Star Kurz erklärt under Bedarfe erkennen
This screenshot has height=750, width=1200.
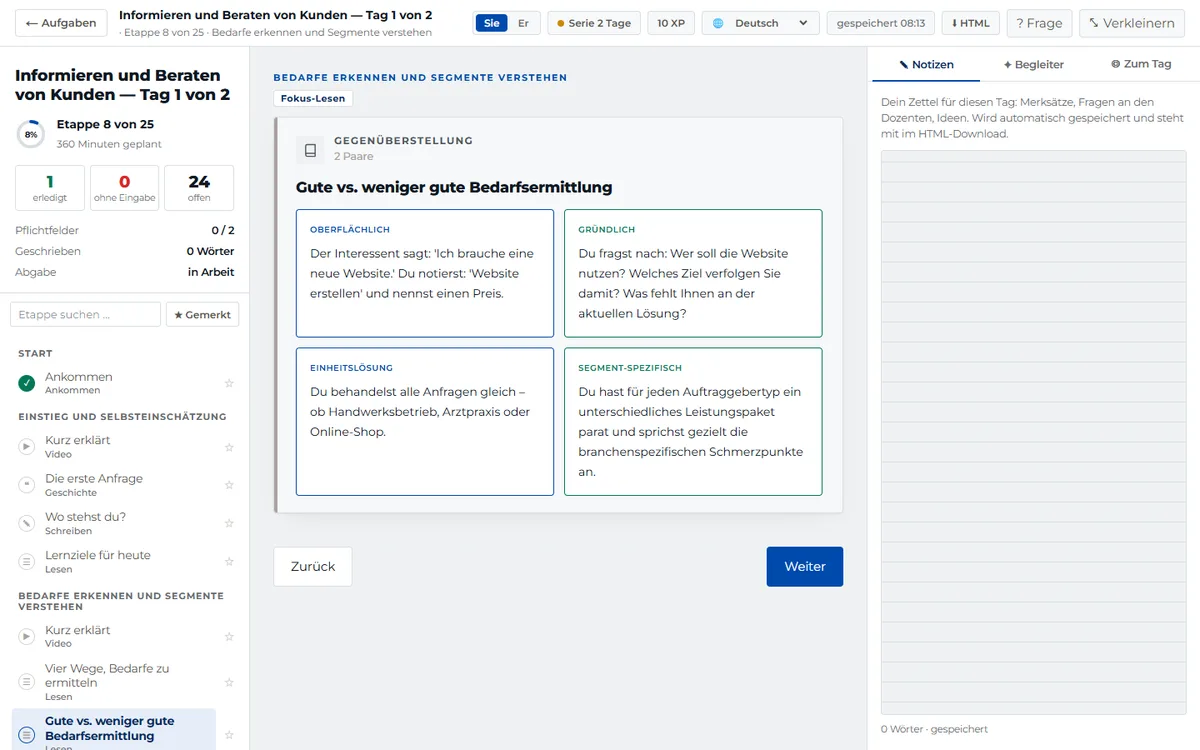[229, 637]
